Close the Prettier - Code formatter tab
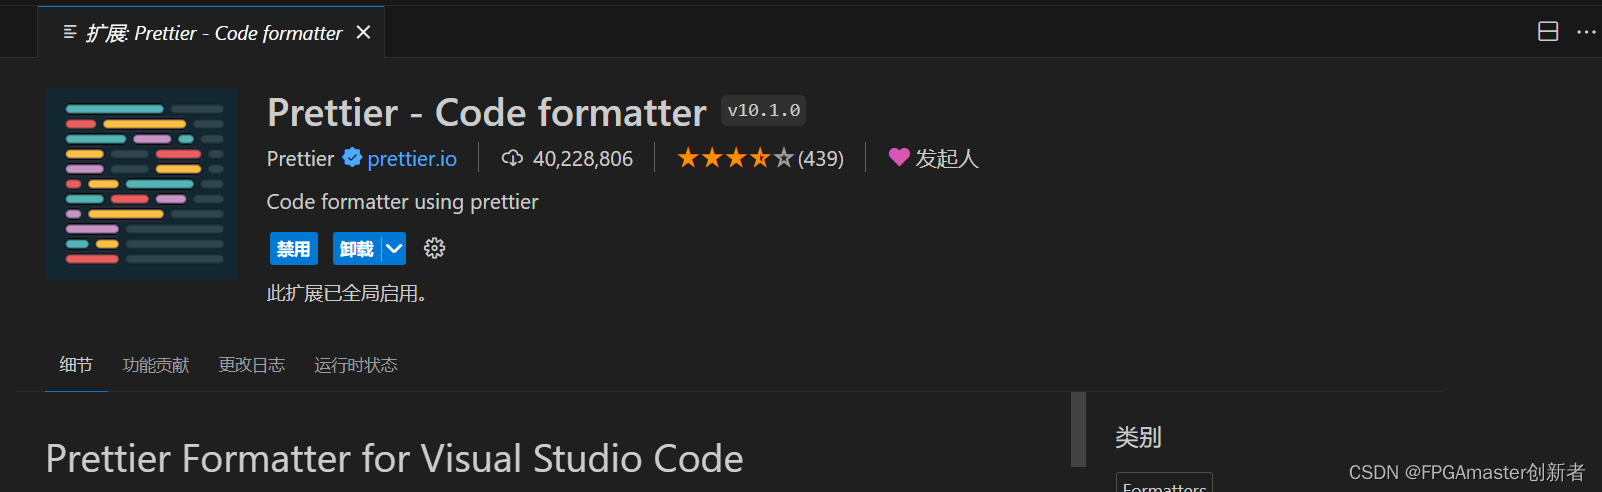 tap(364, 33)
